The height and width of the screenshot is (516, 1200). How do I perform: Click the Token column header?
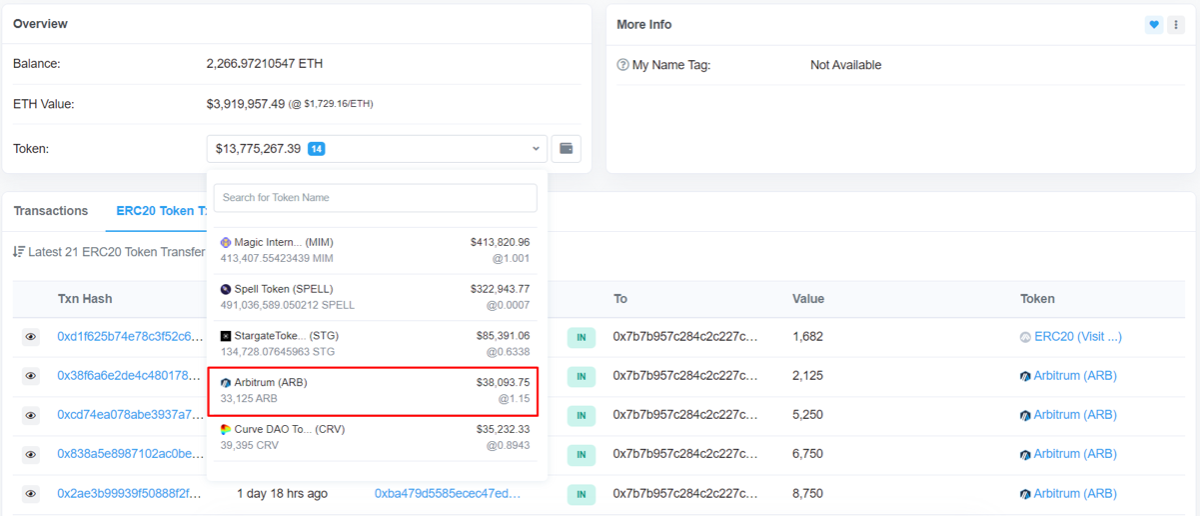(x=1037, y=299)
